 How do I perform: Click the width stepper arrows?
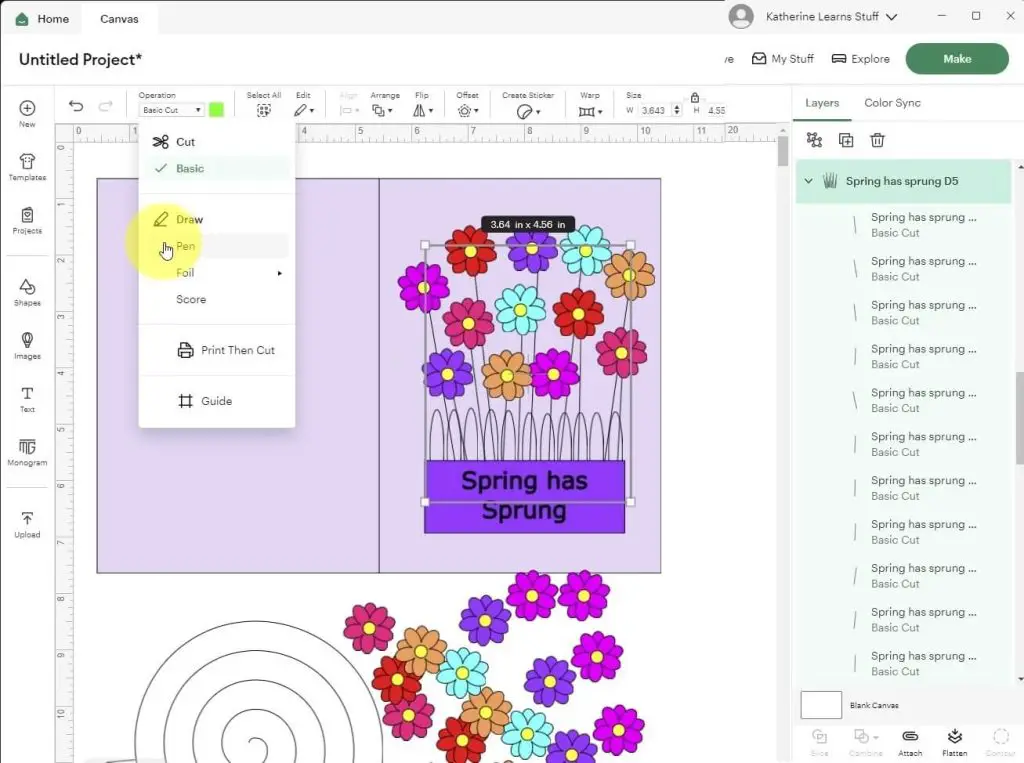pyautogui.click(x=677, y=110)
